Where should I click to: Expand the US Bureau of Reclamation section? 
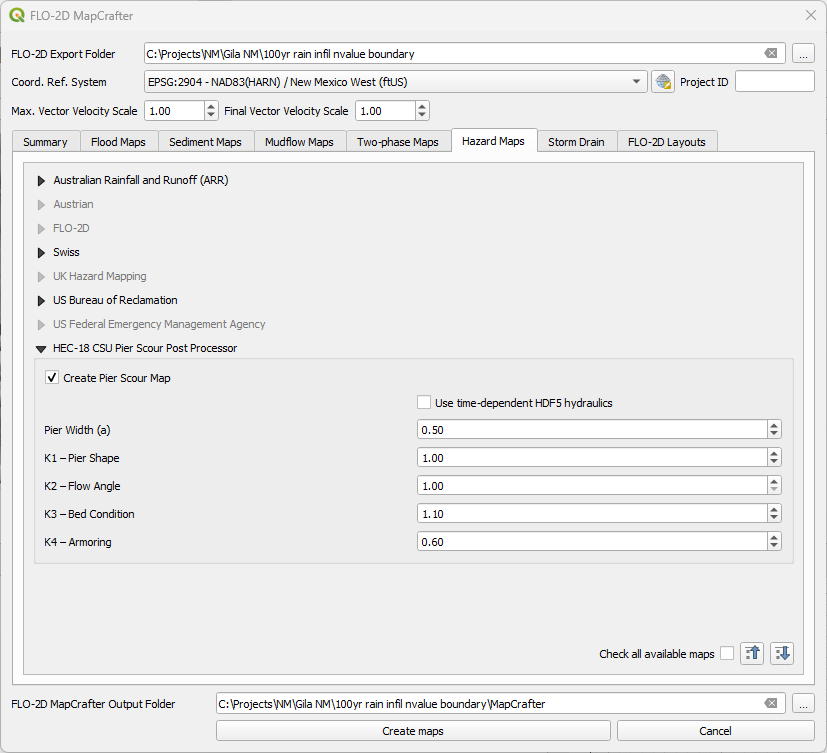[42, 301]
